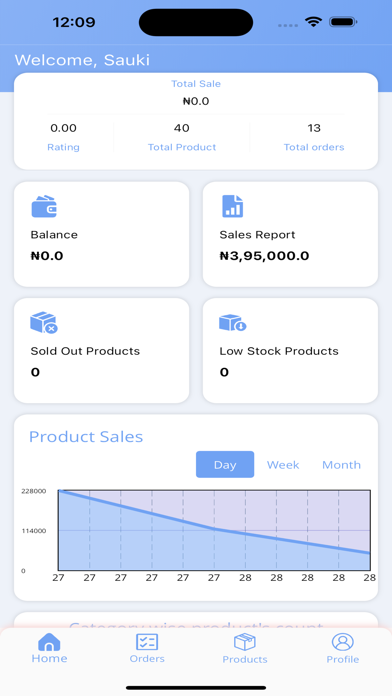This screenshot has width=392, height=696.
Task: Open the Balance card
Action: click(102, 234)
